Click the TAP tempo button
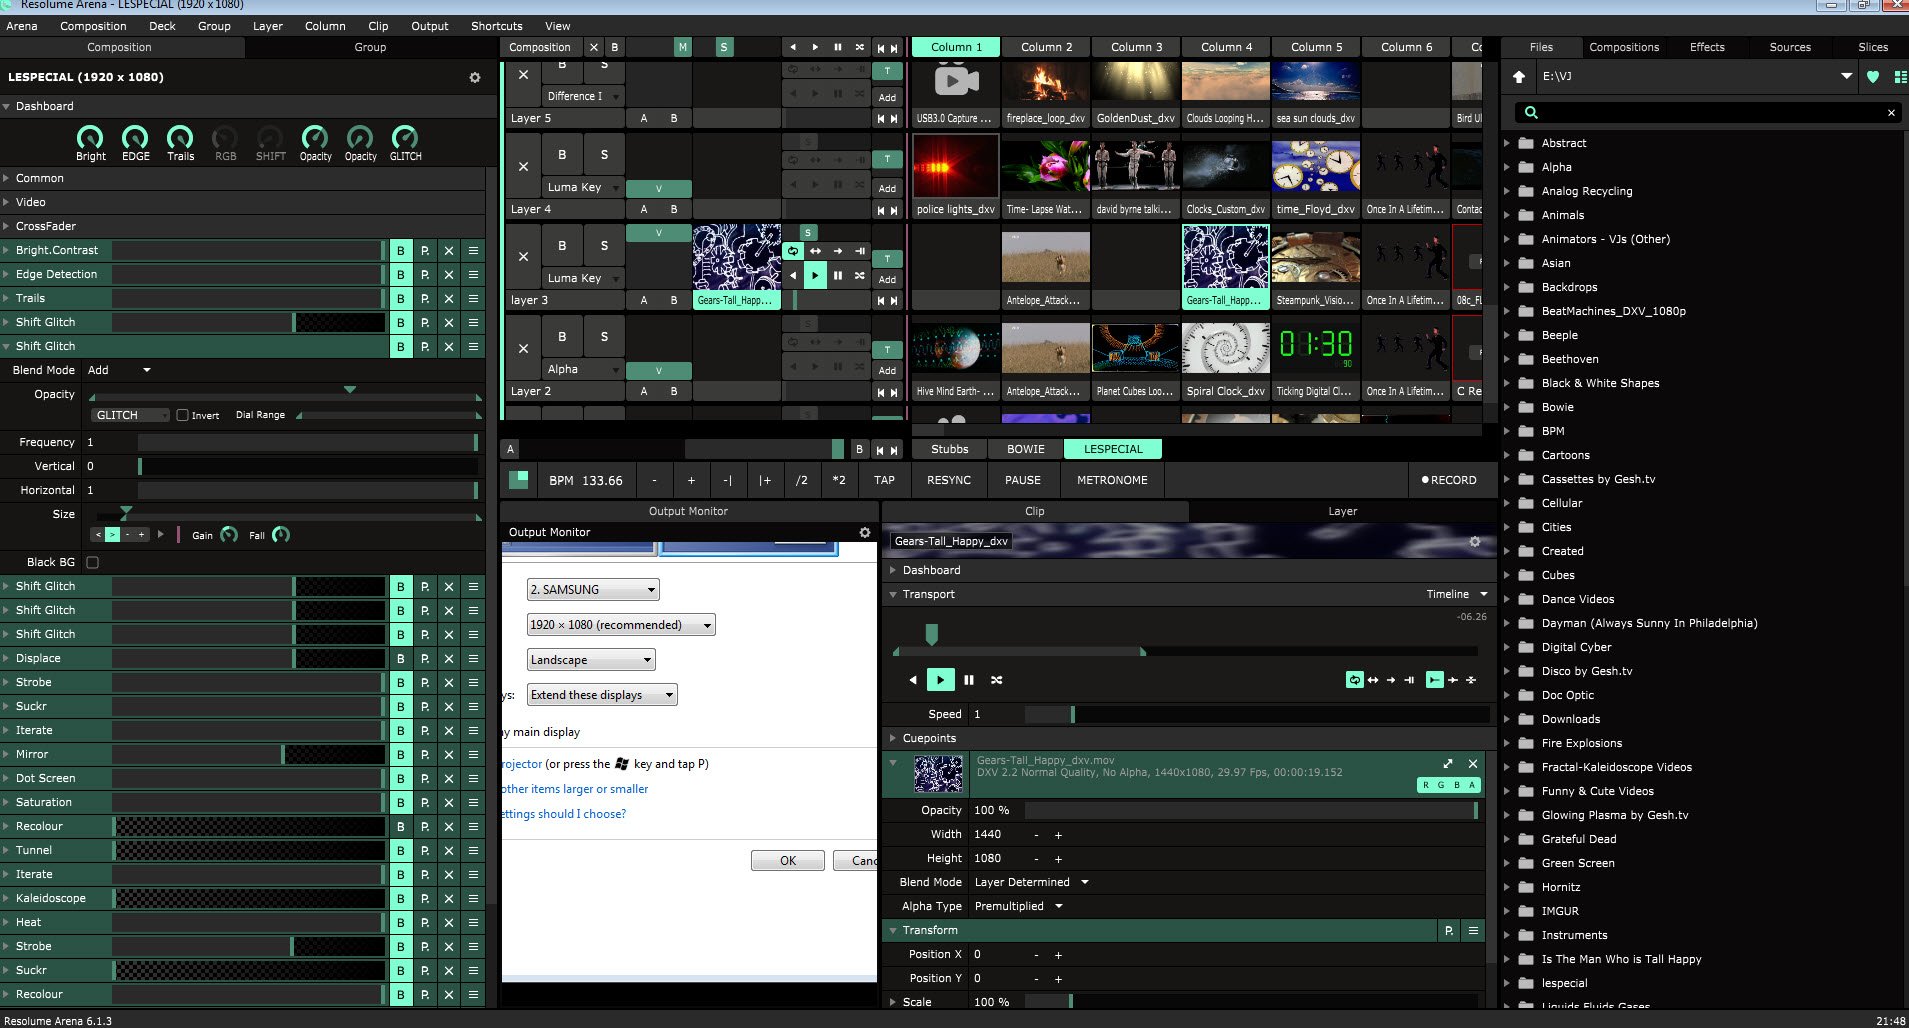 pyautogui.click(x=884, y=480)
